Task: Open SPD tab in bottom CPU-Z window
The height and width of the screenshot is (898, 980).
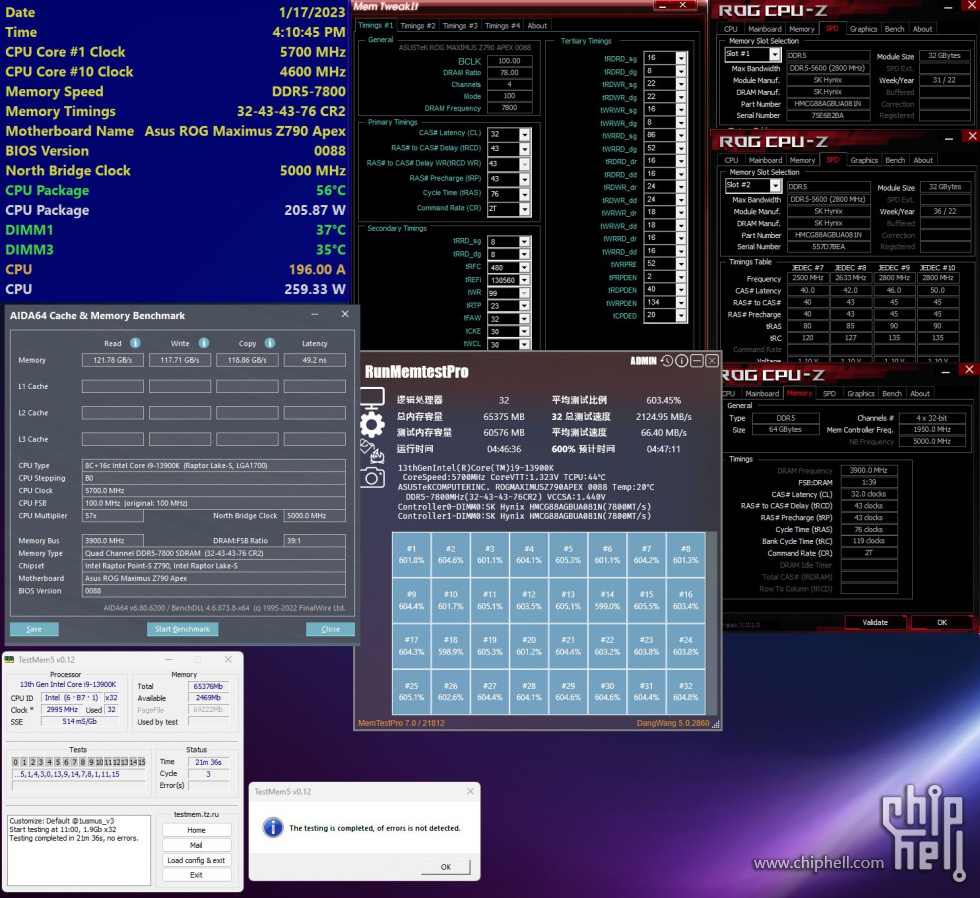Action: click(829, 393)
